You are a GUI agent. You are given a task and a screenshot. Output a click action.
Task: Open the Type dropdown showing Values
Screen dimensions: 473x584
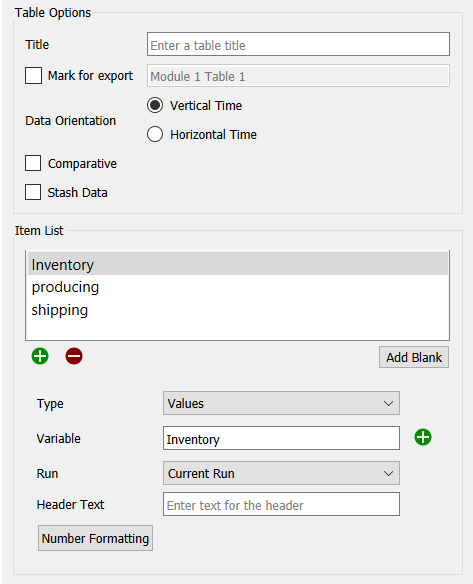[x=281, y=403]
